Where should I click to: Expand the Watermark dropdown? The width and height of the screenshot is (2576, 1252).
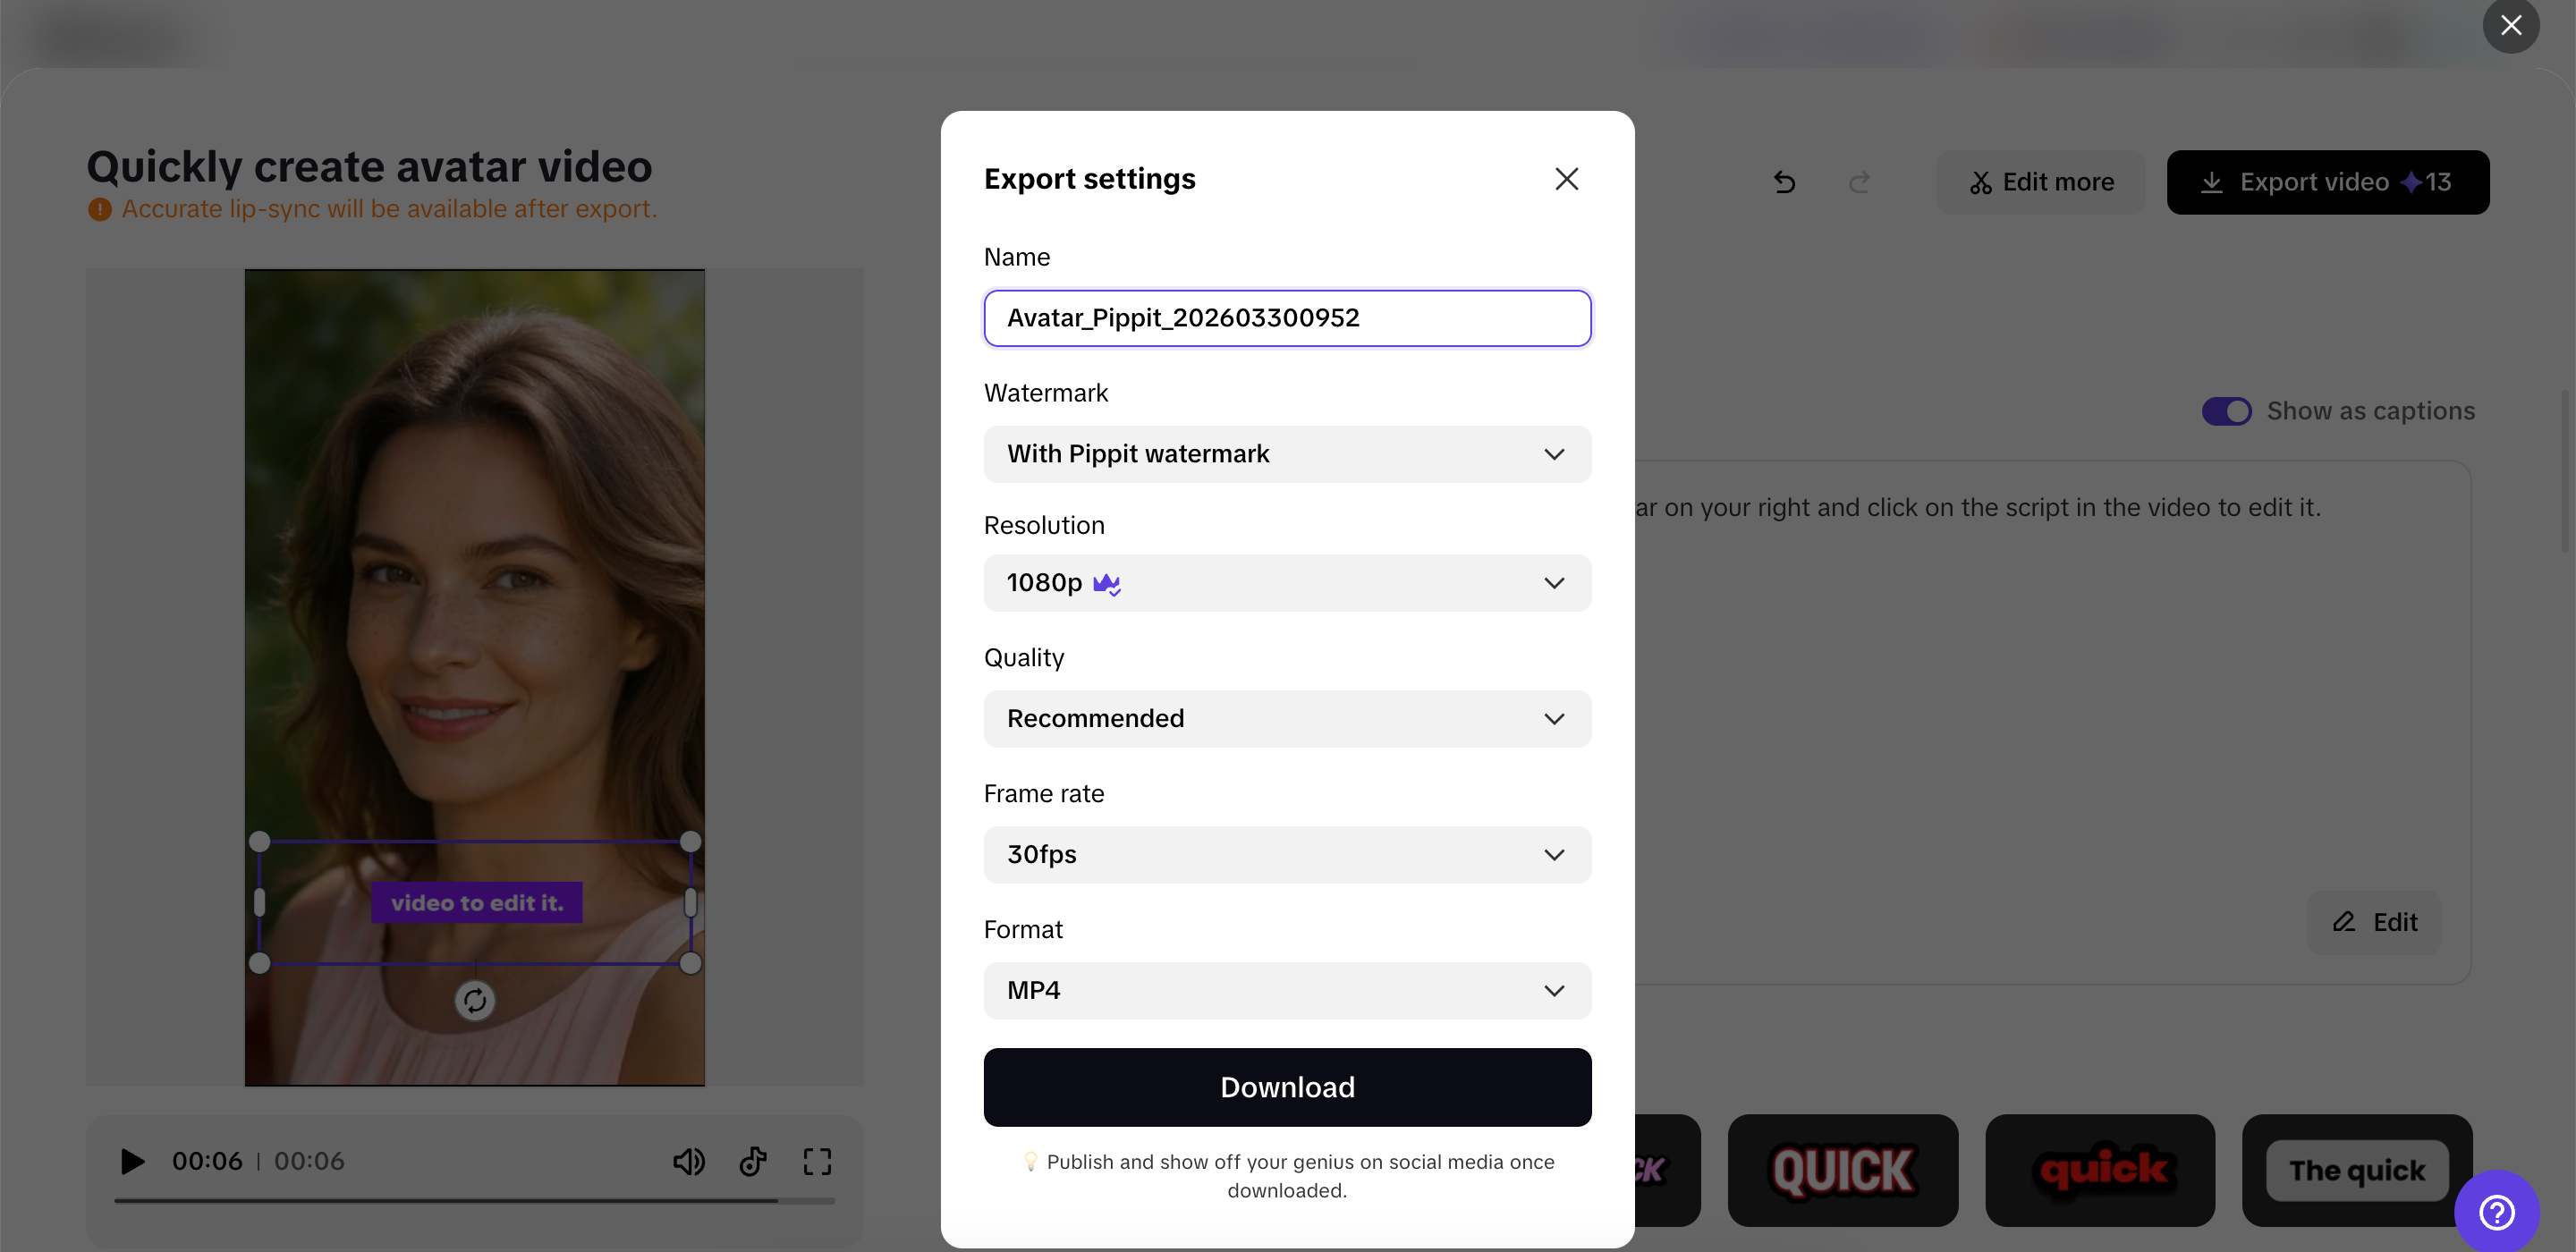click(1287, 454)
